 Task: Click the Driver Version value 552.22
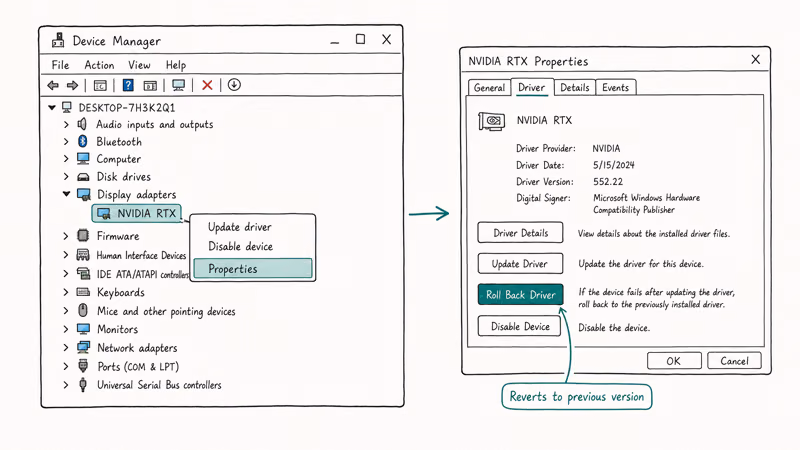pos(608,182)
